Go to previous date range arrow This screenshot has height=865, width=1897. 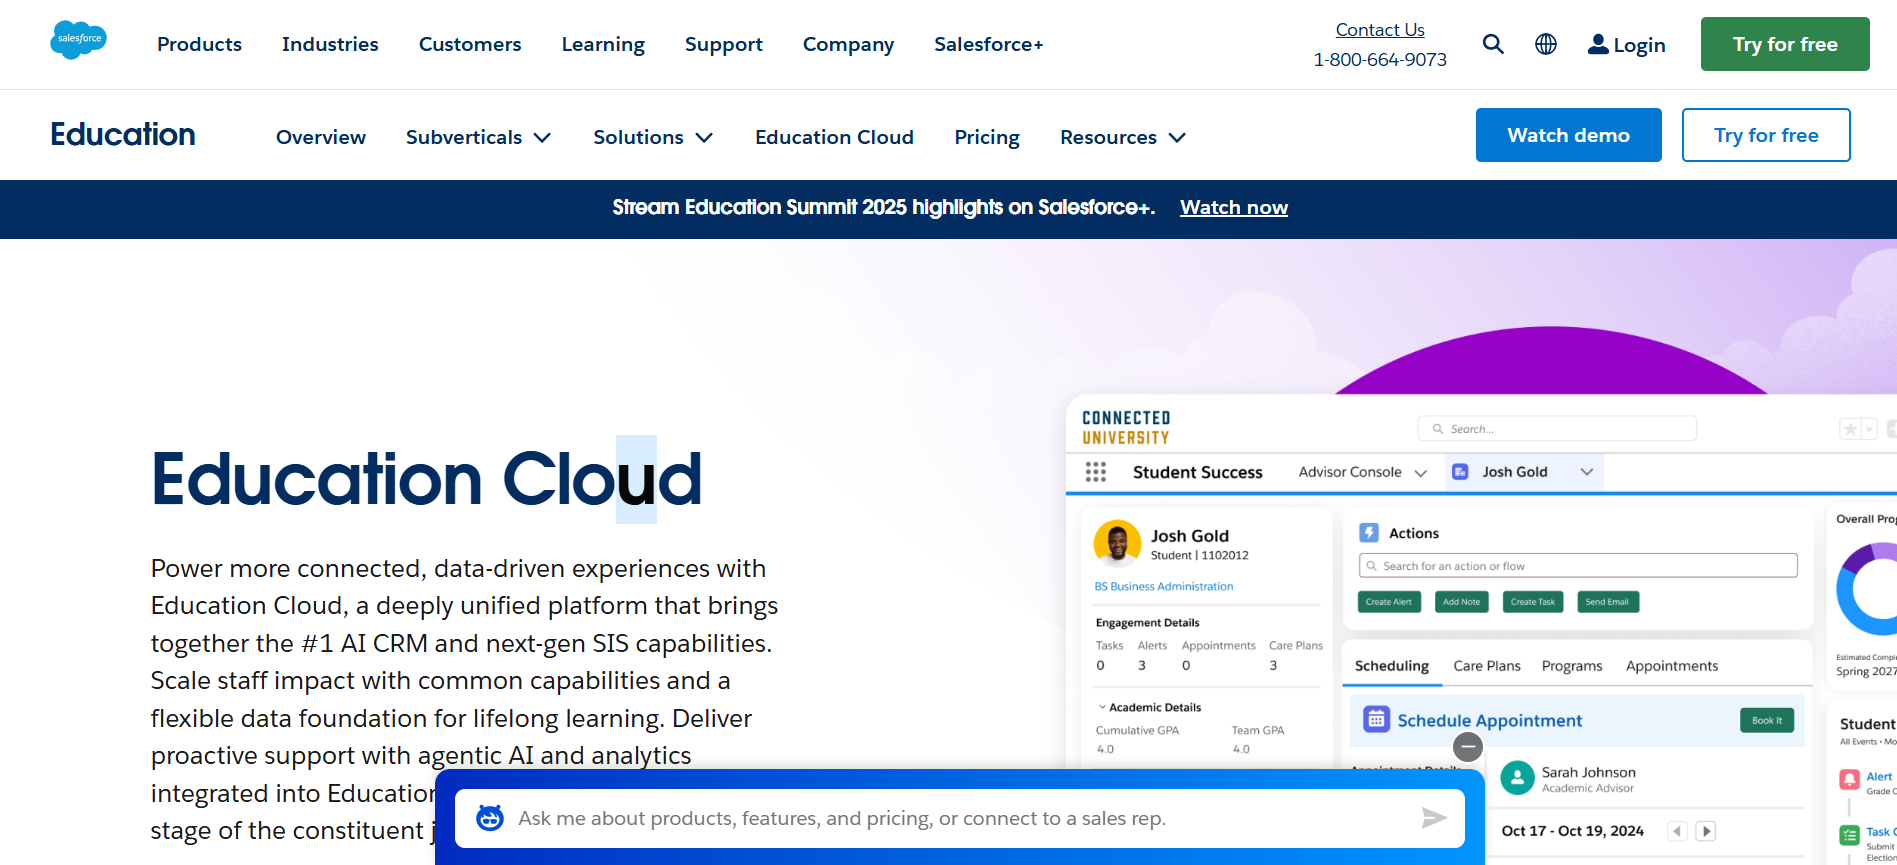[x=1678, y=831]
